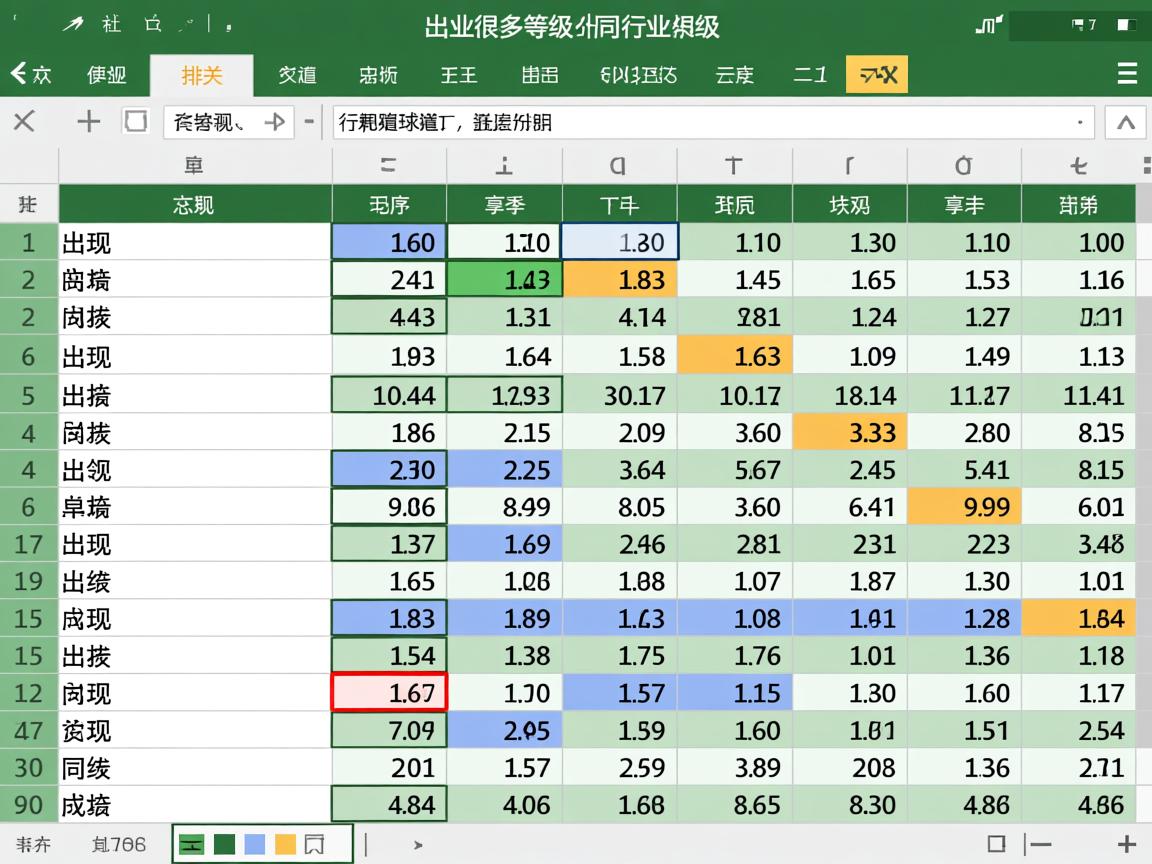Image resolution: width=1152 pixels, height=864 pixels.
Task: Cancel cell editing with the X icon
Action: (22, 122)
